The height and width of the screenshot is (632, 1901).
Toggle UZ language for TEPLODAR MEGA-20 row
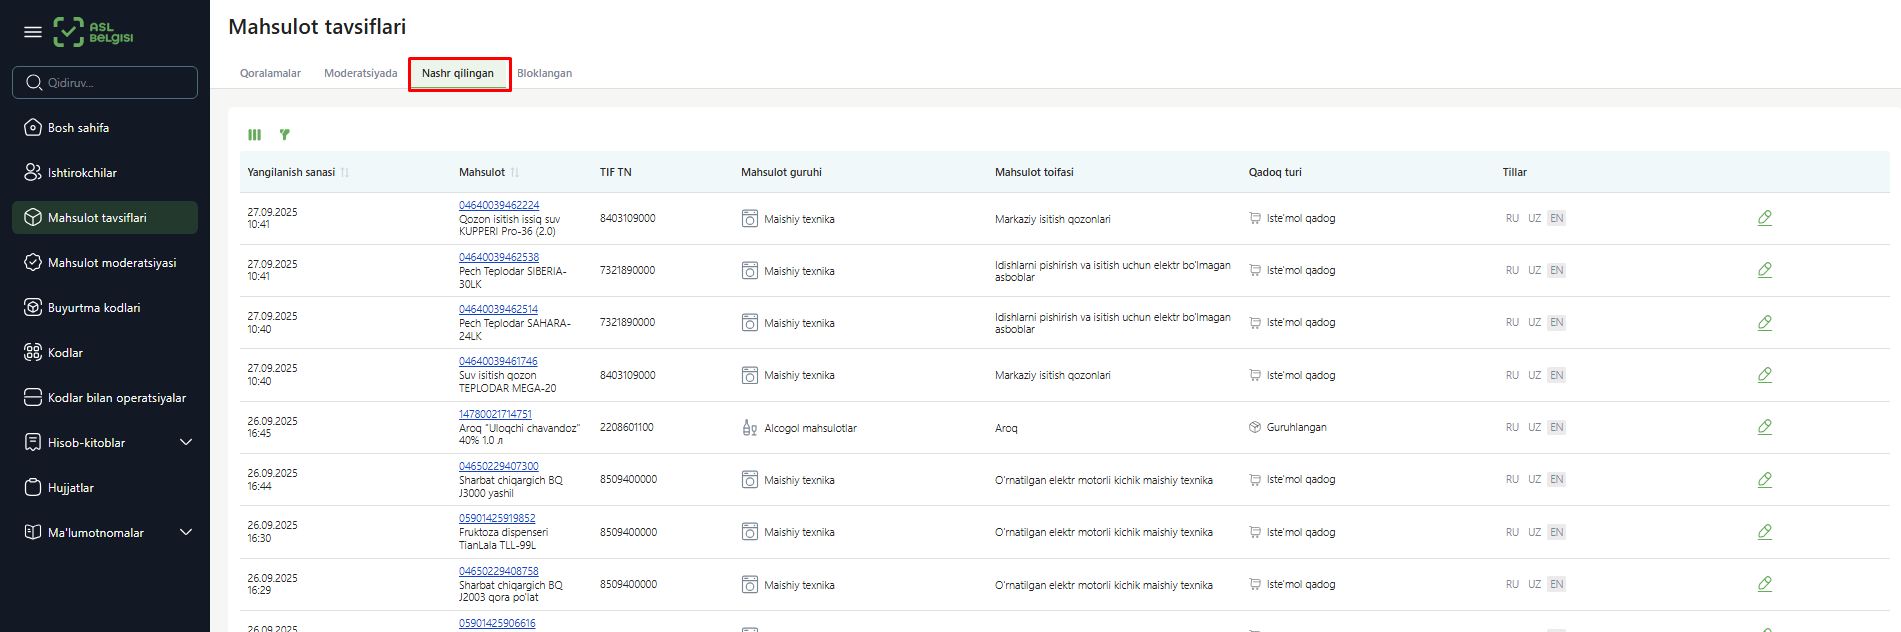pyautogui.click(x=1534, y=375)
